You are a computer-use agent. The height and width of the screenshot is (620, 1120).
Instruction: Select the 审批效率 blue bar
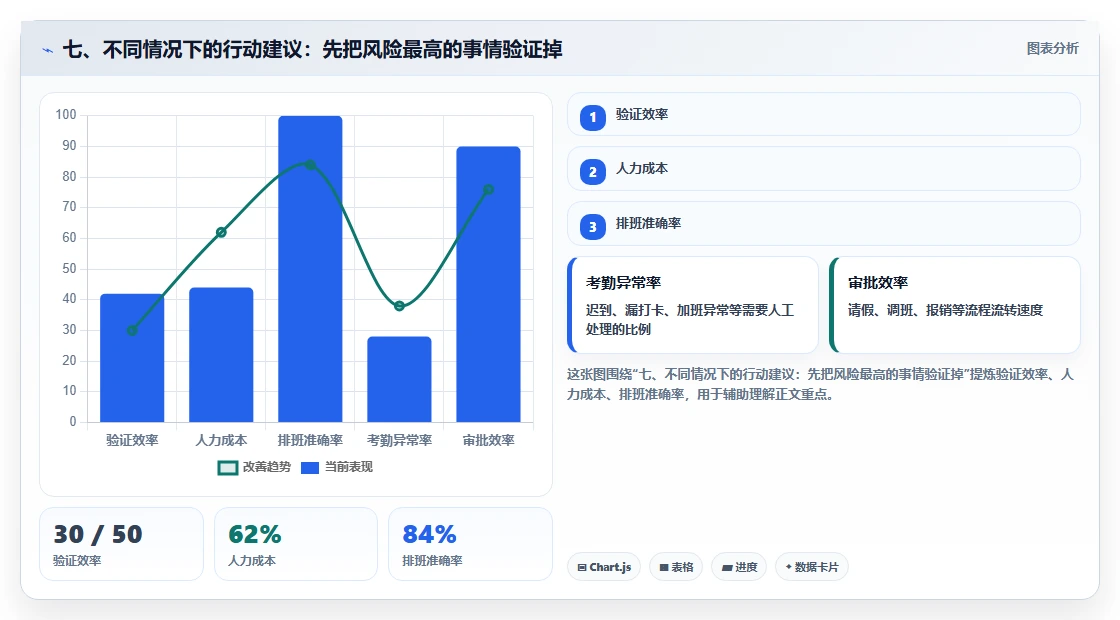tap(489, 284)
